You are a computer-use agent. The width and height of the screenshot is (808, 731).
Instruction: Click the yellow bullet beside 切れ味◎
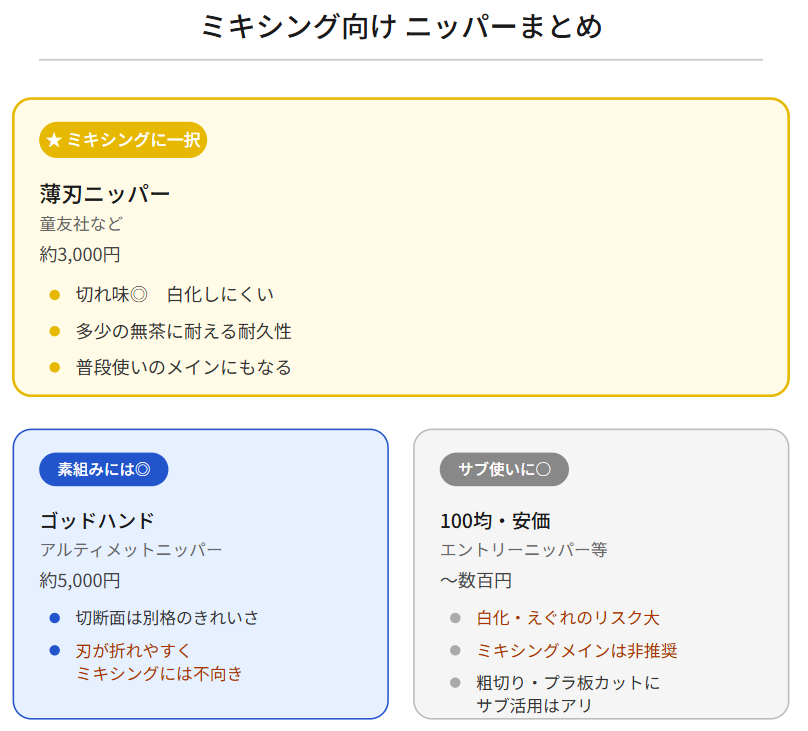(x=56, y=294)
